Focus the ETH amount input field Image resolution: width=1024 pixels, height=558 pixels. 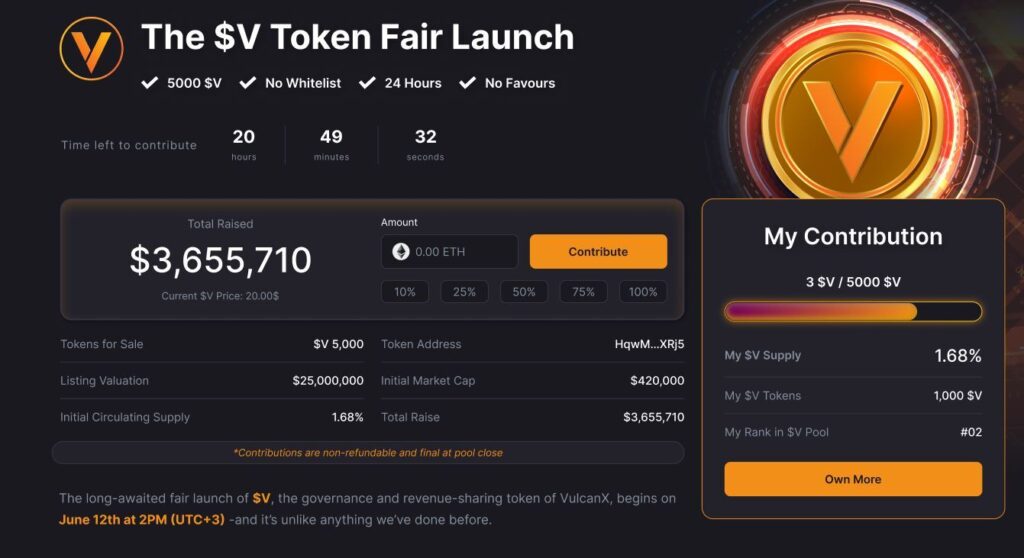coord(460,252)
